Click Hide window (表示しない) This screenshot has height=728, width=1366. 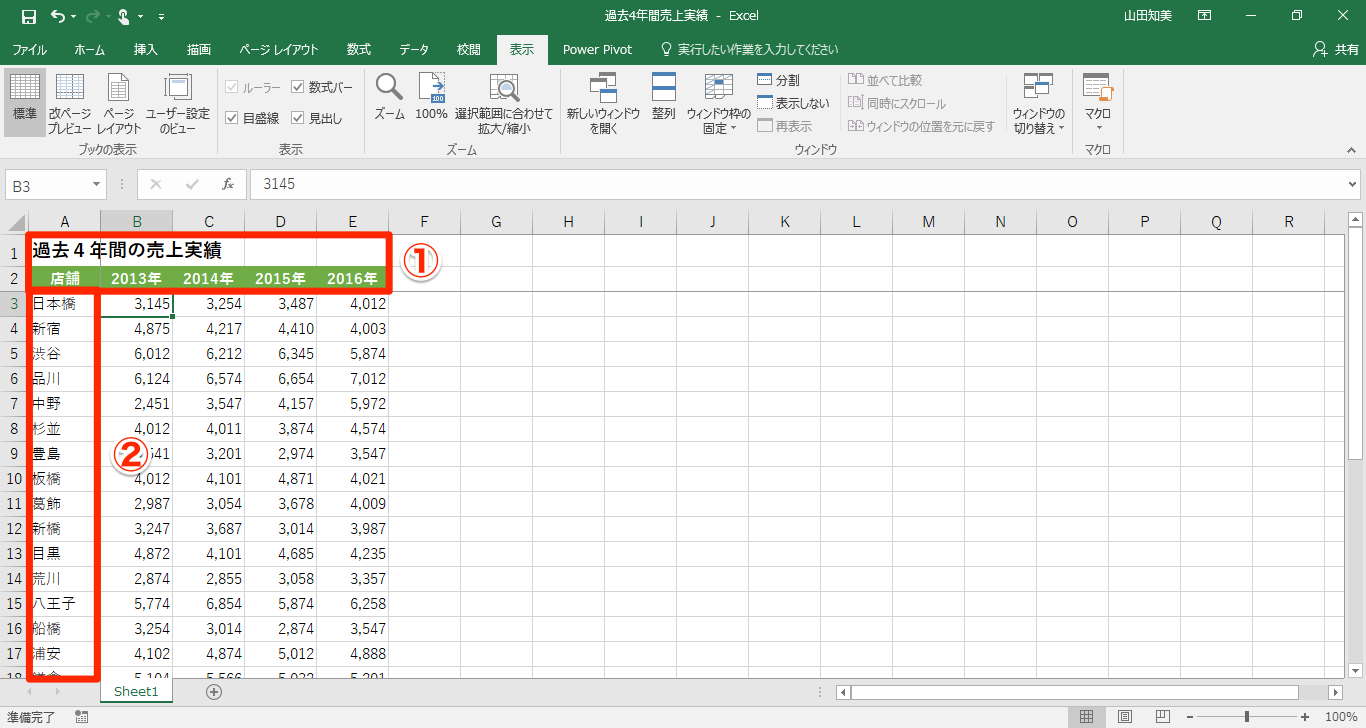tap(793, 103)
